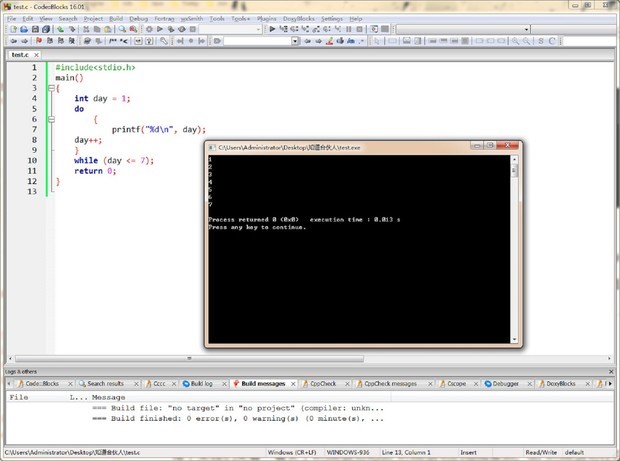Click the 'Build file: no target' message row
Image resolution: width=620 pixels, height=461 pixels.
[238, 408]
